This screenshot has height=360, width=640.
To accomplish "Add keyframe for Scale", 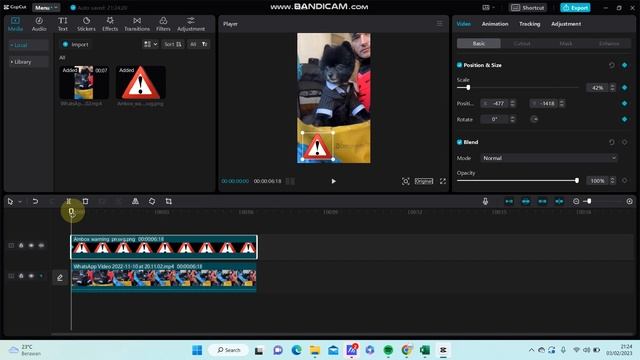I will pos(624,87).
